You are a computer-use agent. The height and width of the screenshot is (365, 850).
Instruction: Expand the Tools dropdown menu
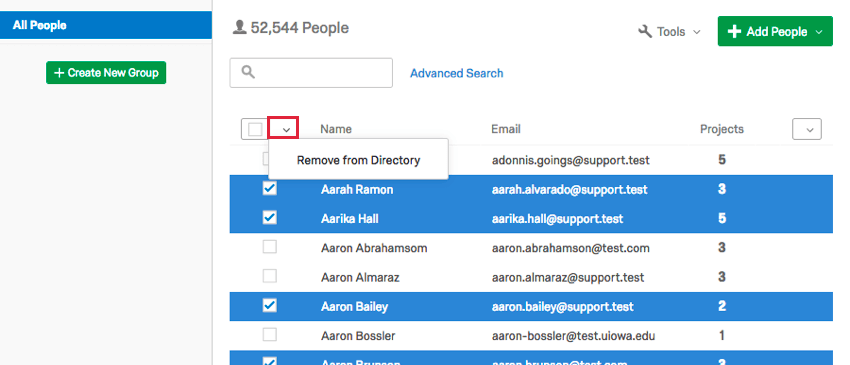[x=669, y=32]
